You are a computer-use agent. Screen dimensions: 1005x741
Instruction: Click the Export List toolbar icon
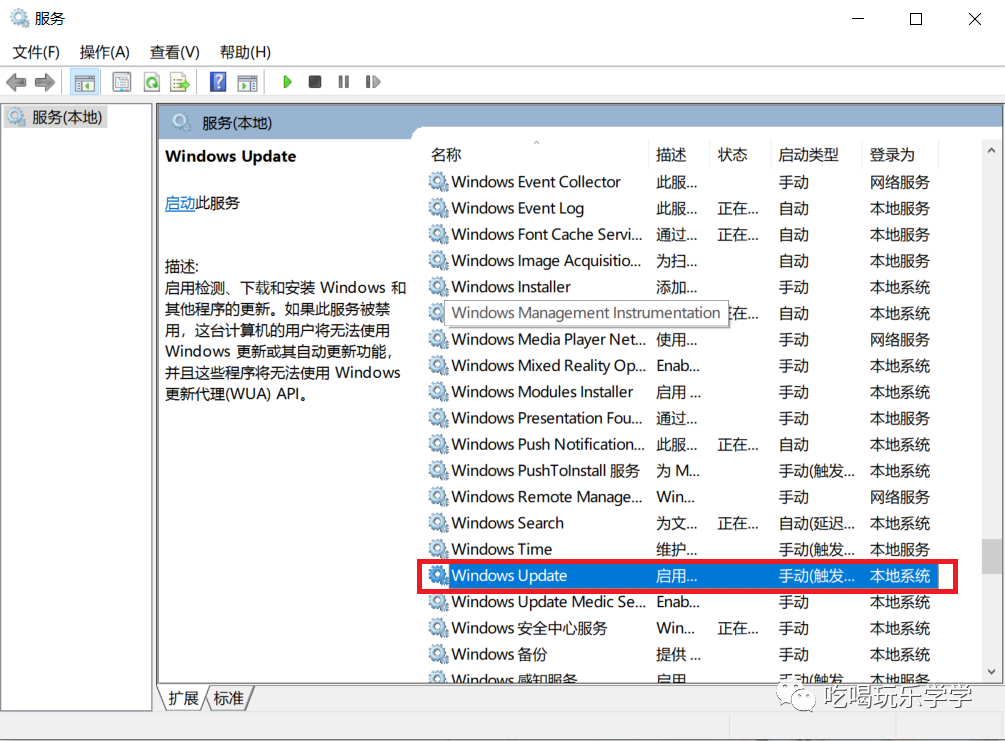tap(180, 82)
